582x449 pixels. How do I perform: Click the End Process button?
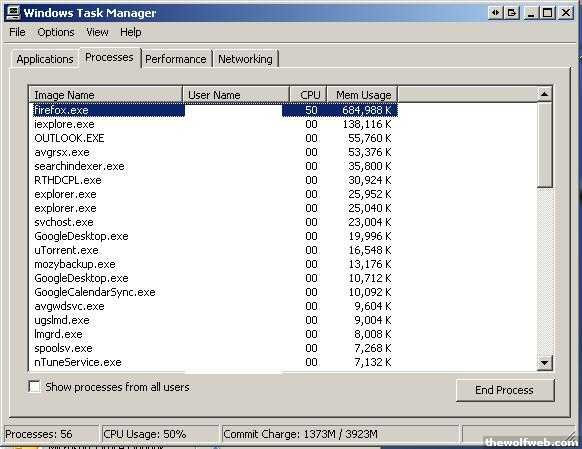[504, 390]
